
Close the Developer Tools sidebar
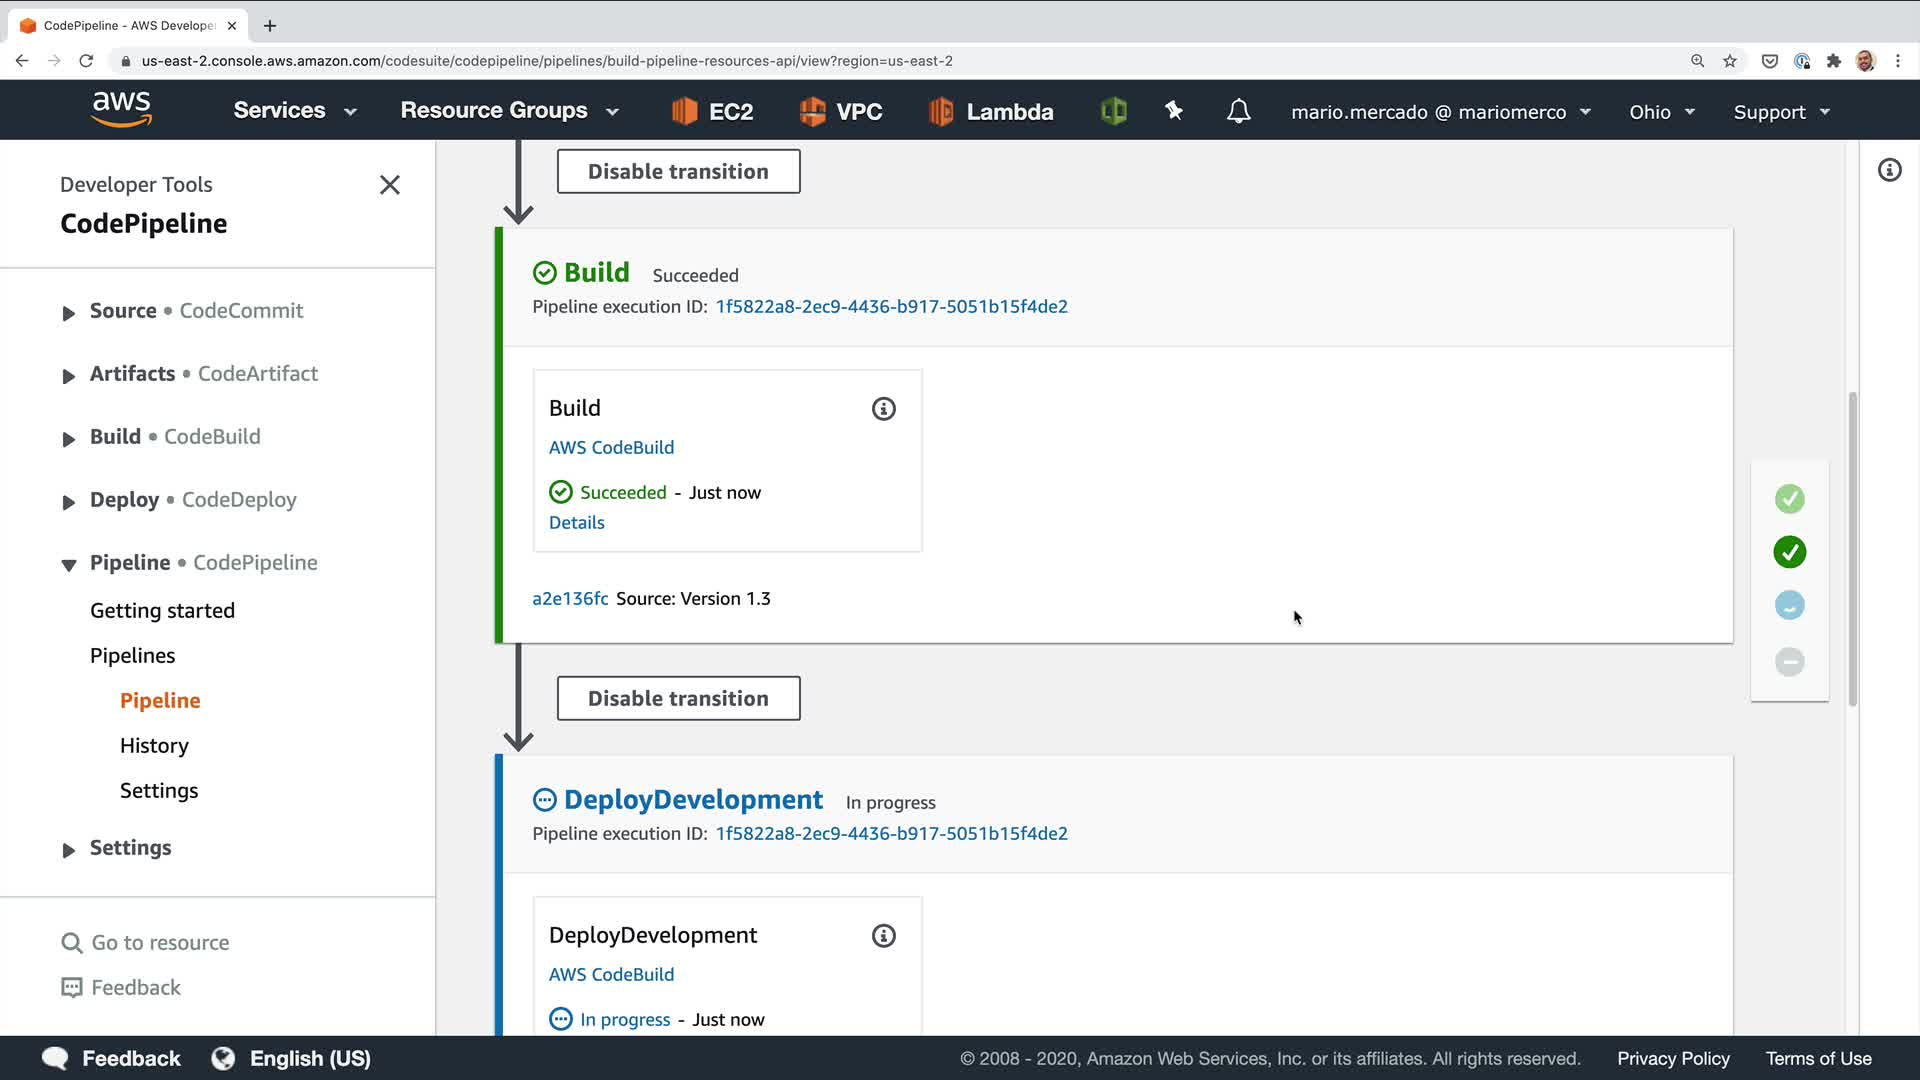click(x=390, y=185)
